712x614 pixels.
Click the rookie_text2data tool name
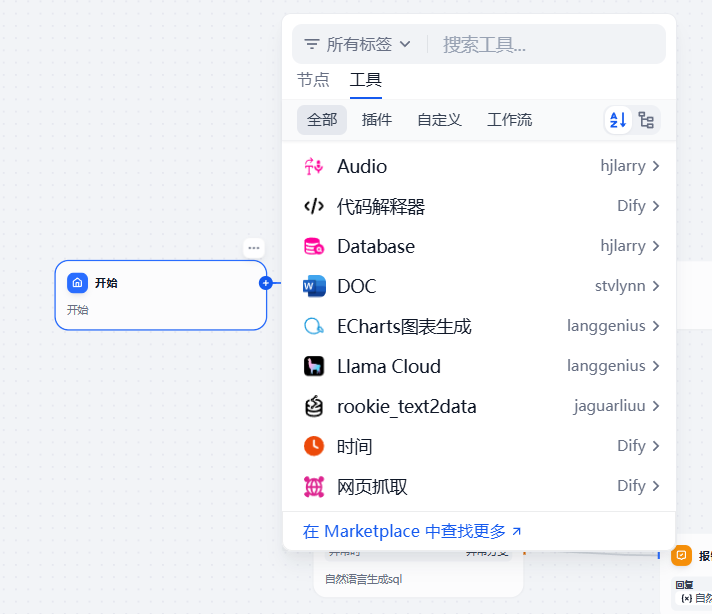click(406, 406)
